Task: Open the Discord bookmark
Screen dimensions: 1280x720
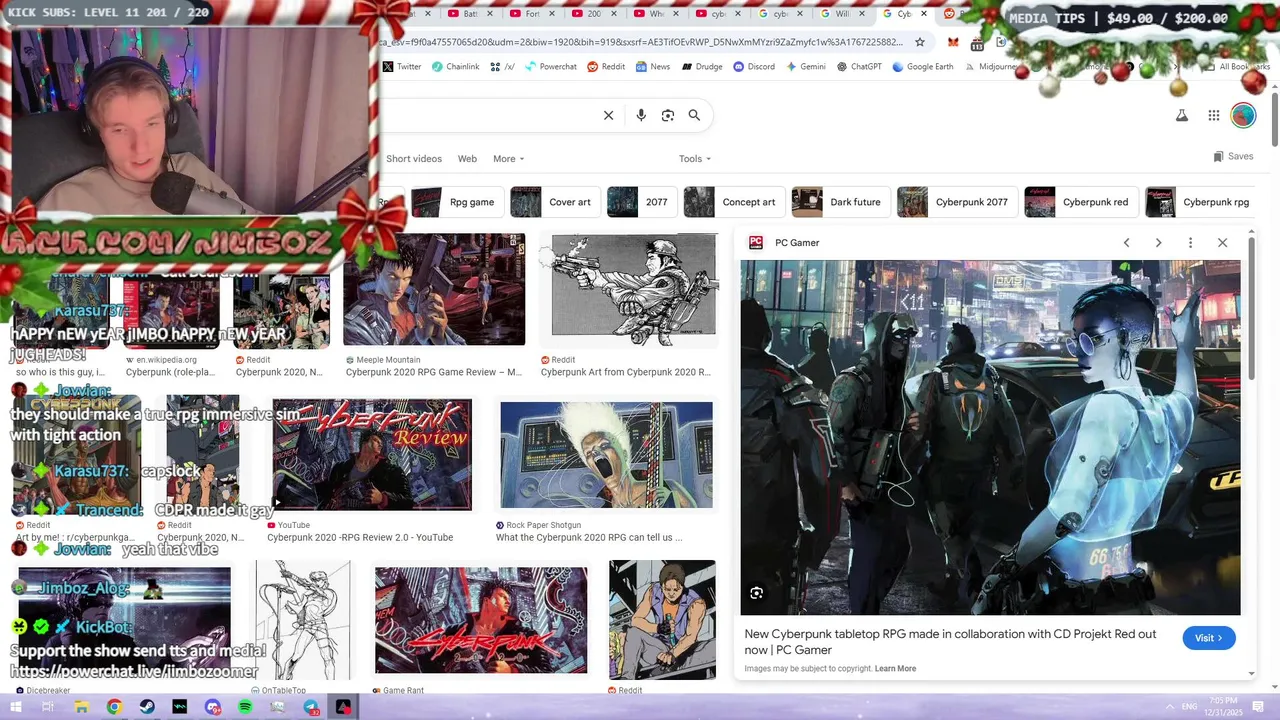Action: pos(754,67)
